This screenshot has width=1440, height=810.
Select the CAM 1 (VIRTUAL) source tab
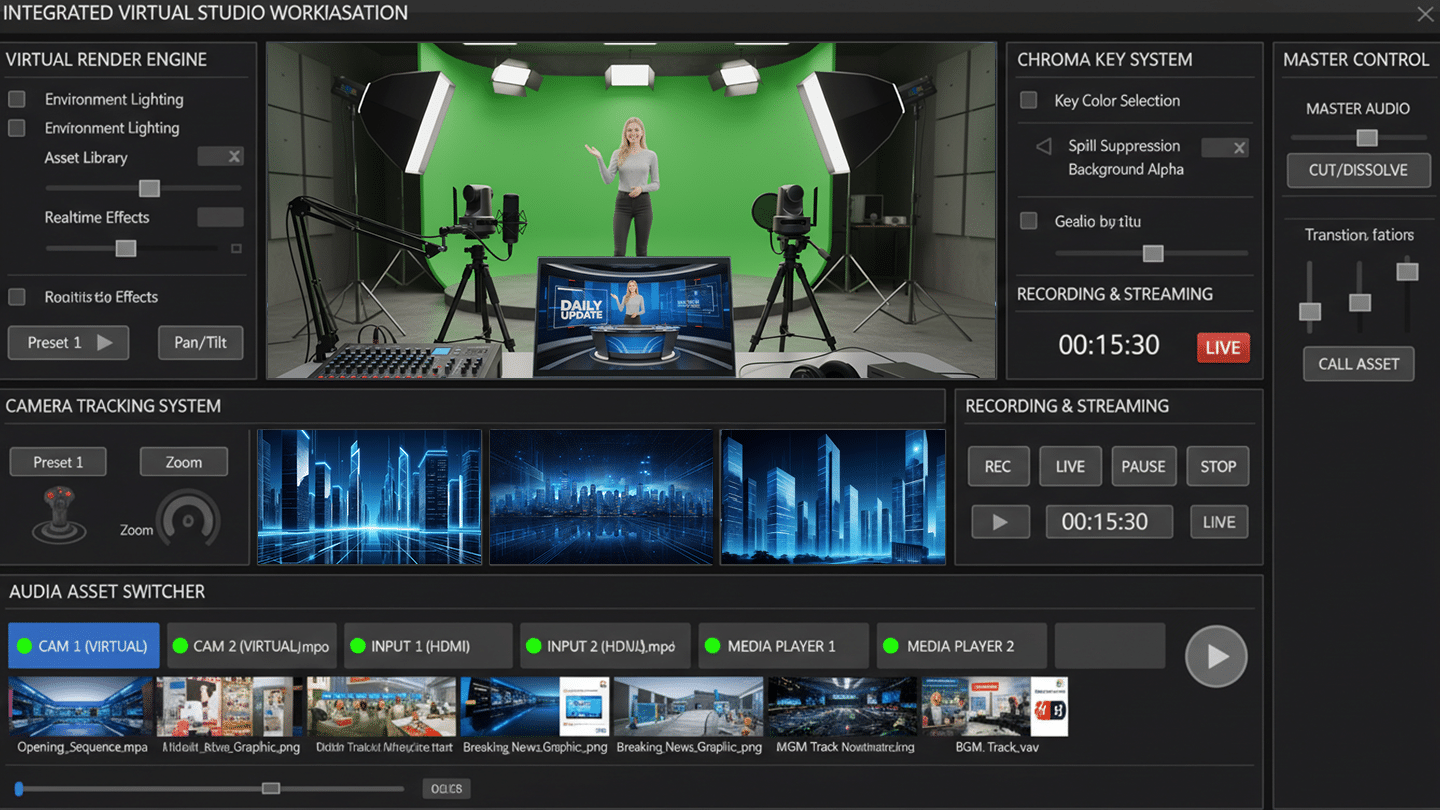(x=83, y=645)
